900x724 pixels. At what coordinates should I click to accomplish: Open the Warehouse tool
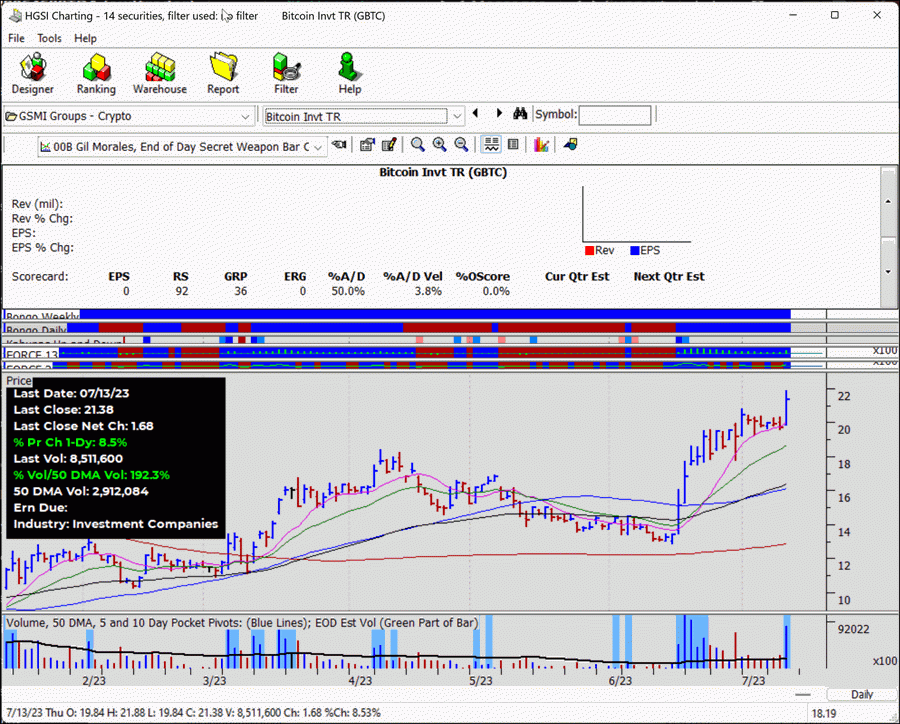point(160,73)
